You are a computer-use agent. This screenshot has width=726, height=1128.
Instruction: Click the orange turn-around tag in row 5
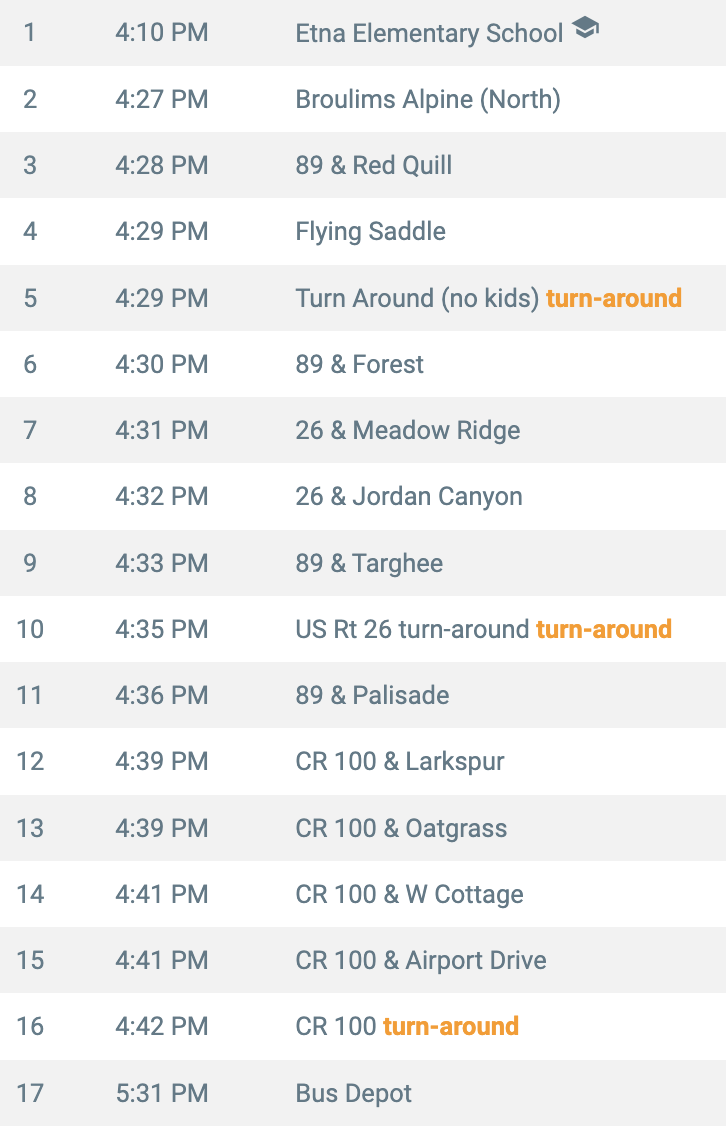[614, 298]
